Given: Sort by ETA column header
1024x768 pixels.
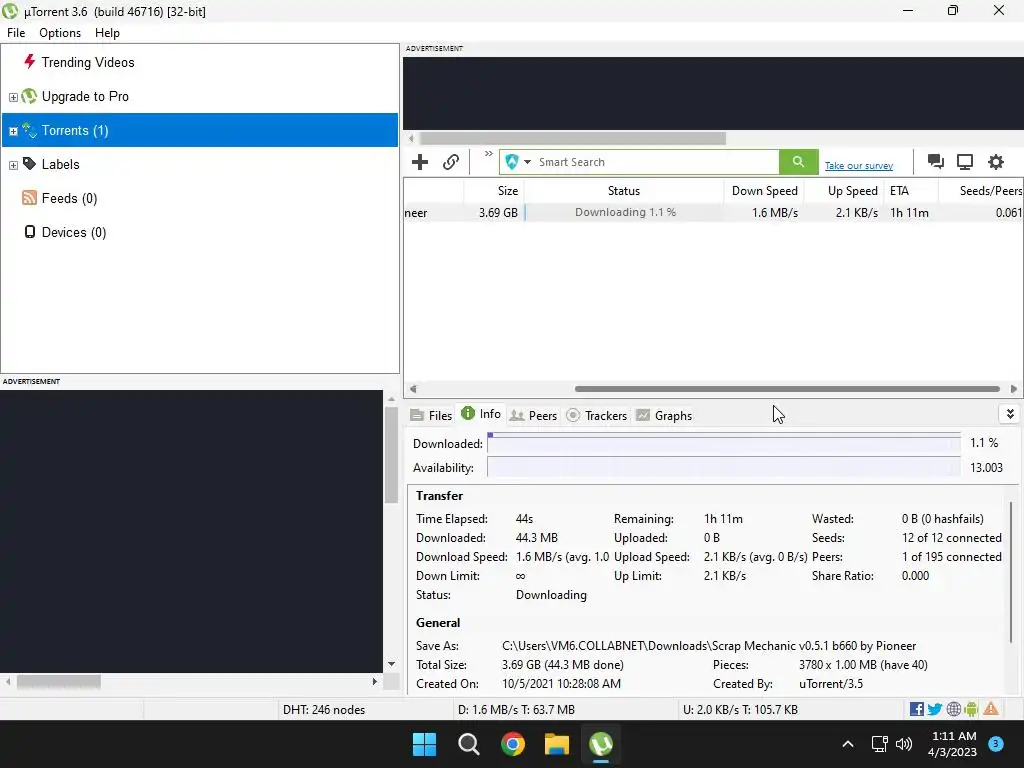Looking at the screenshot, I should (x=911, y=191).
